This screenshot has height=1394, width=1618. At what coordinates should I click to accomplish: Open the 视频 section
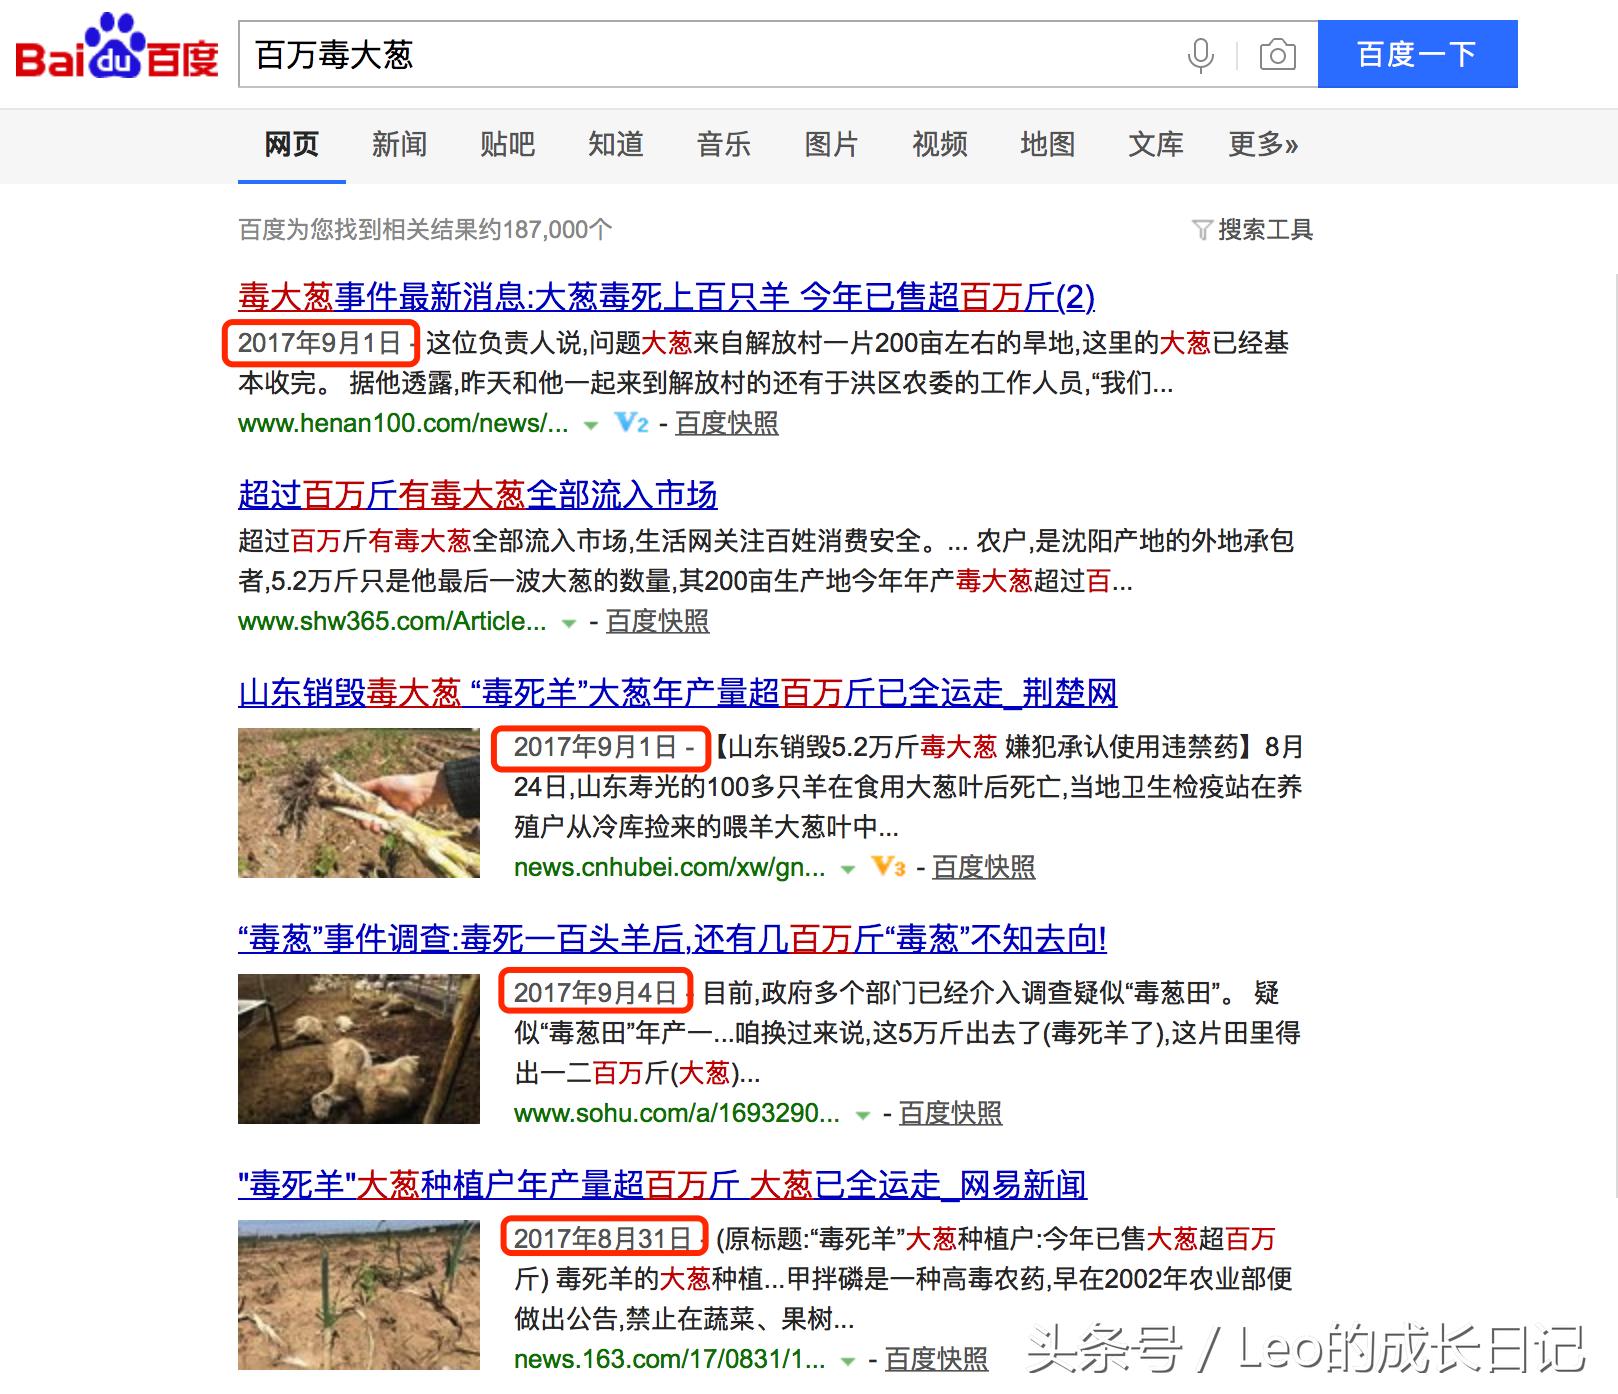click(938, 145)
